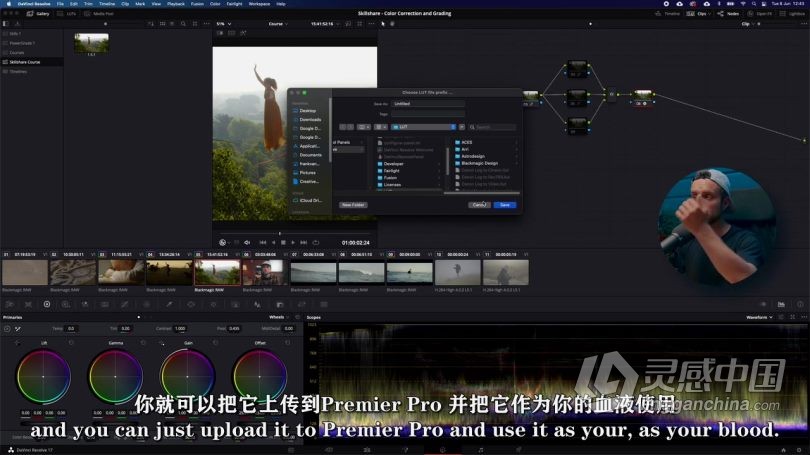Reset the Offset wheel with its reset icon

pyautogui.click(x=288, y=343)
